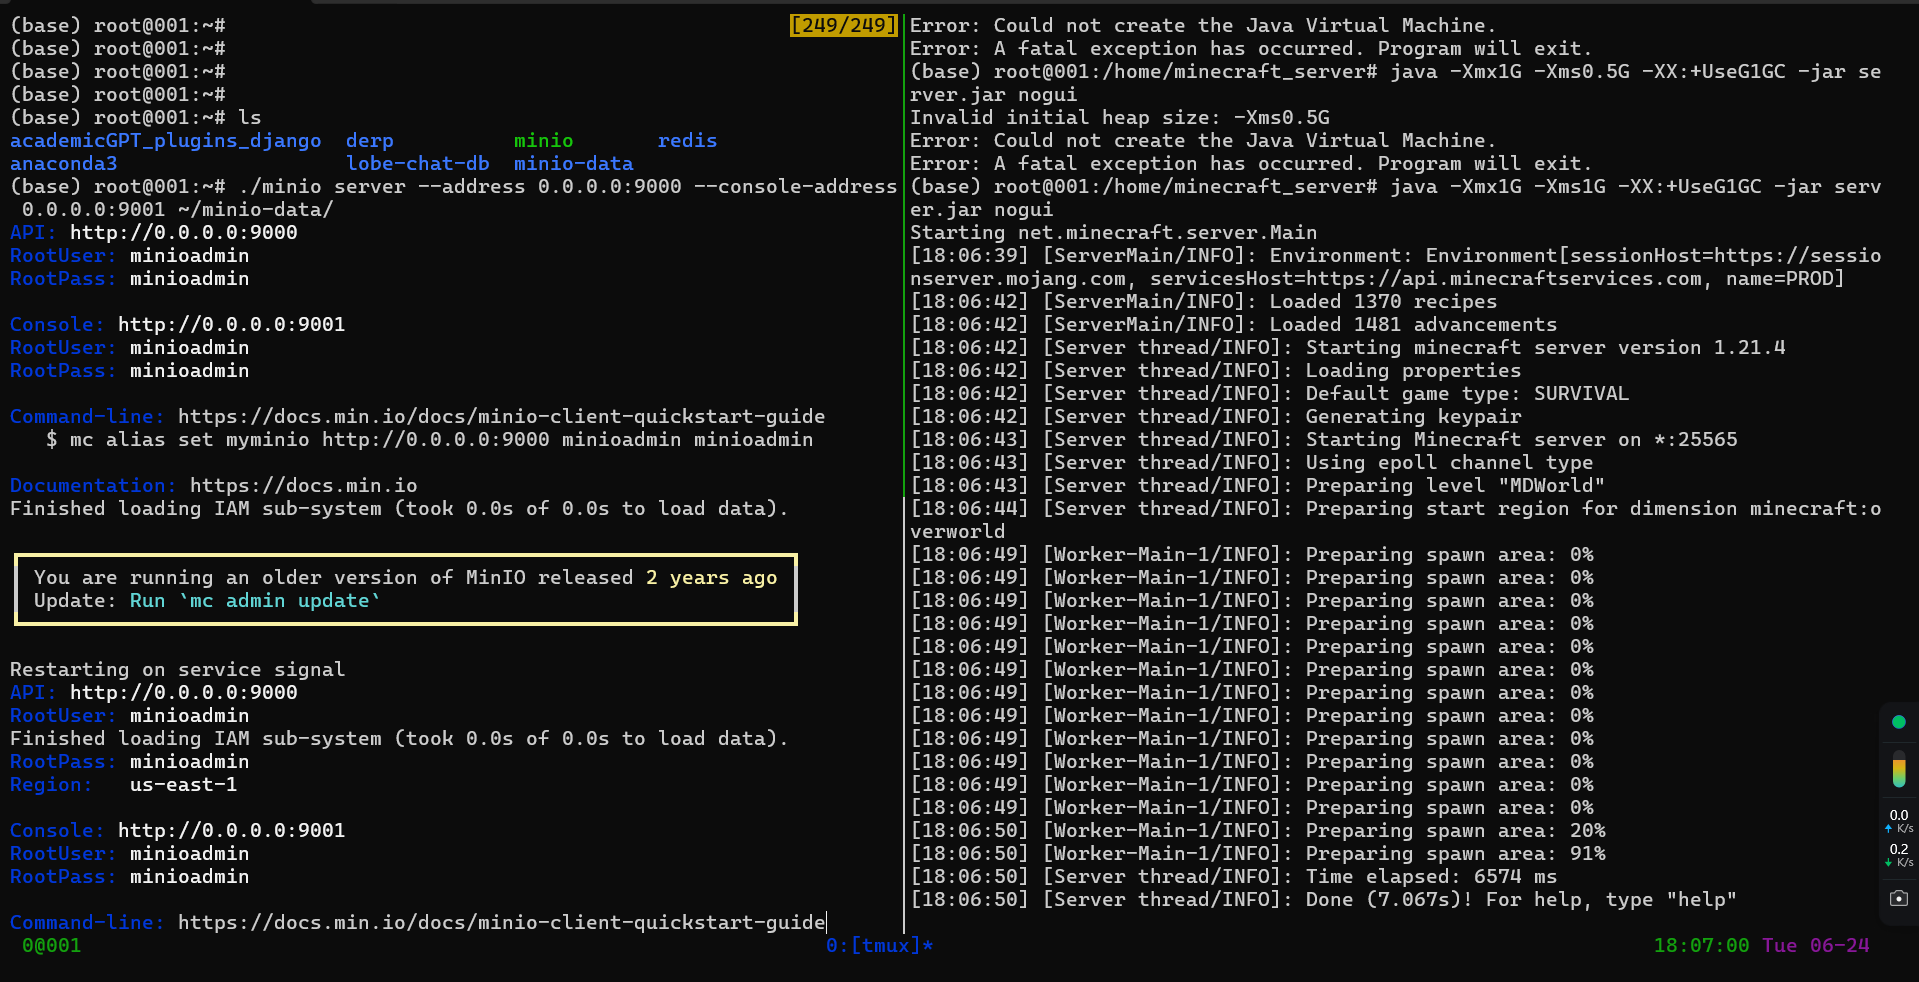Click the first API URL http://0.0.0.0:9000
This screenshot has height=982, width=1919.
click(184, 232)
